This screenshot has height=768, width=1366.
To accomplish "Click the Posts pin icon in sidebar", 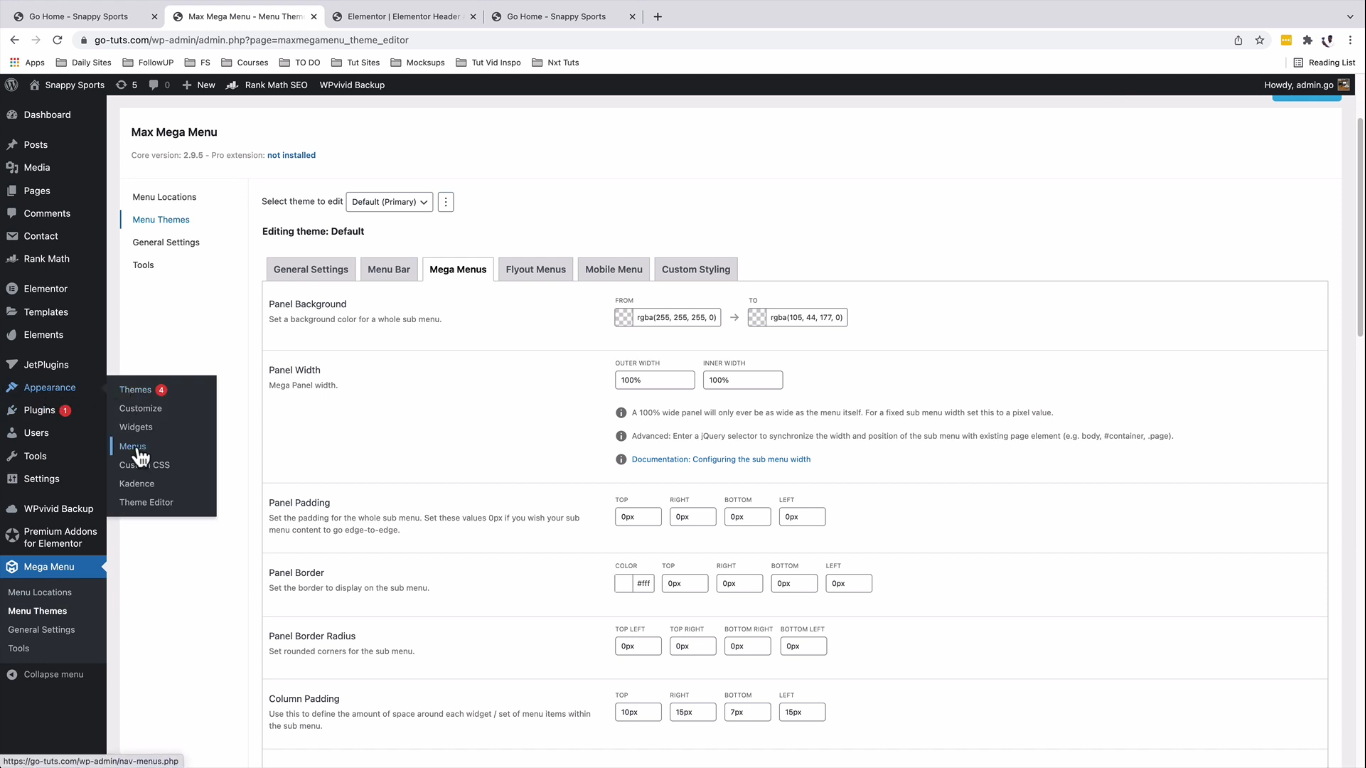I will point(12,145).
